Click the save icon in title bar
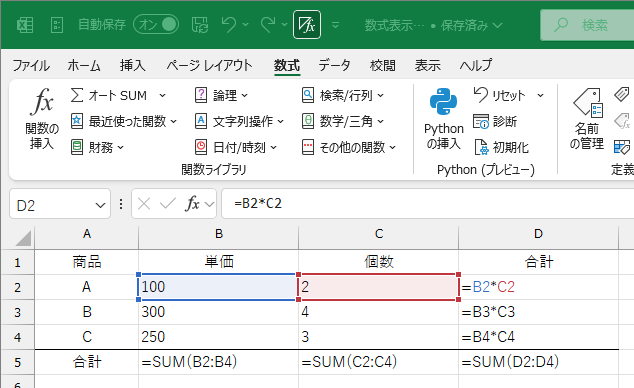Viewport: 634px width, 388px height. coord(200,25)
